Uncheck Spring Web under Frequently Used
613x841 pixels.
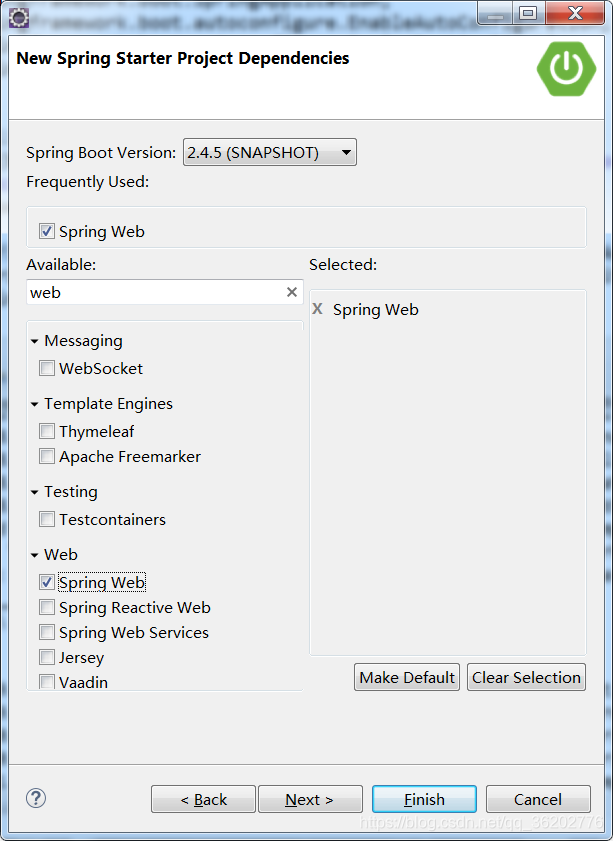47,231
